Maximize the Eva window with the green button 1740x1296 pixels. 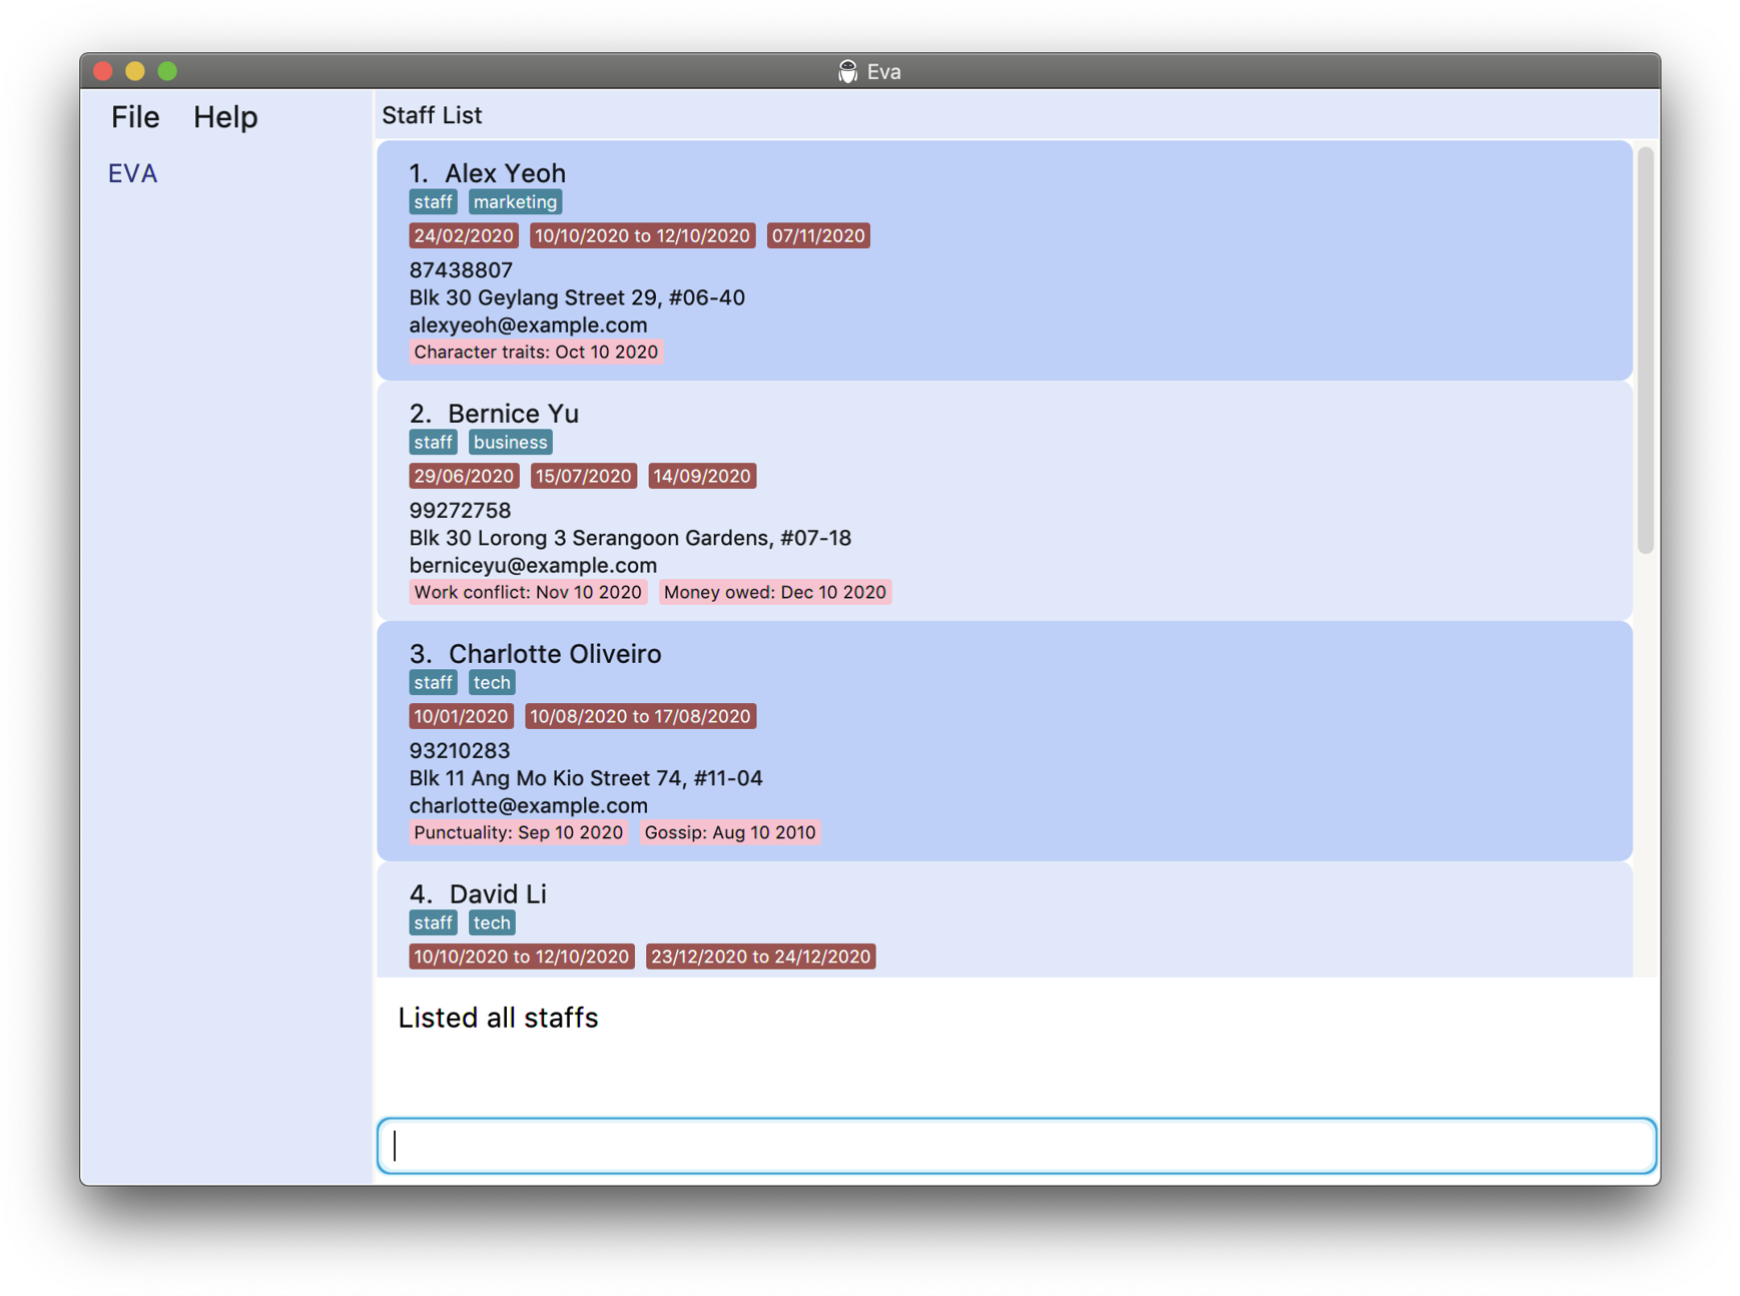167,71
